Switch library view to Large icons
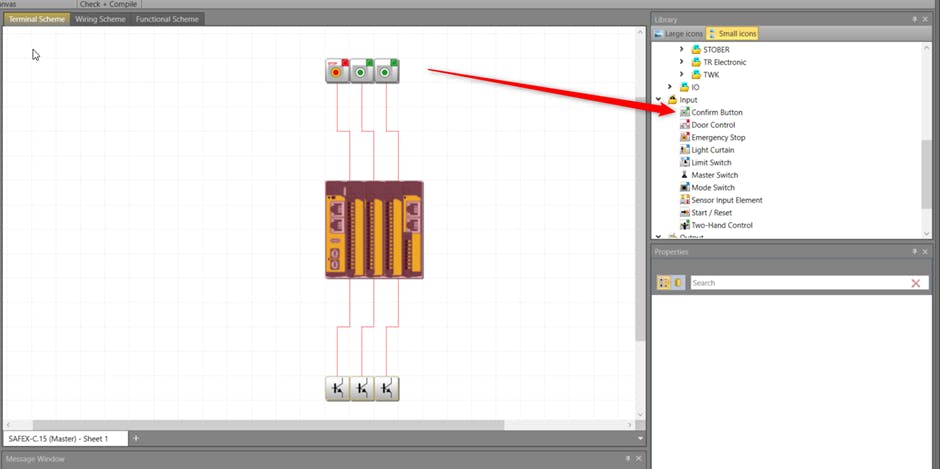The width and height of the screenshot is (940, 469). click(x=679, y=34)
